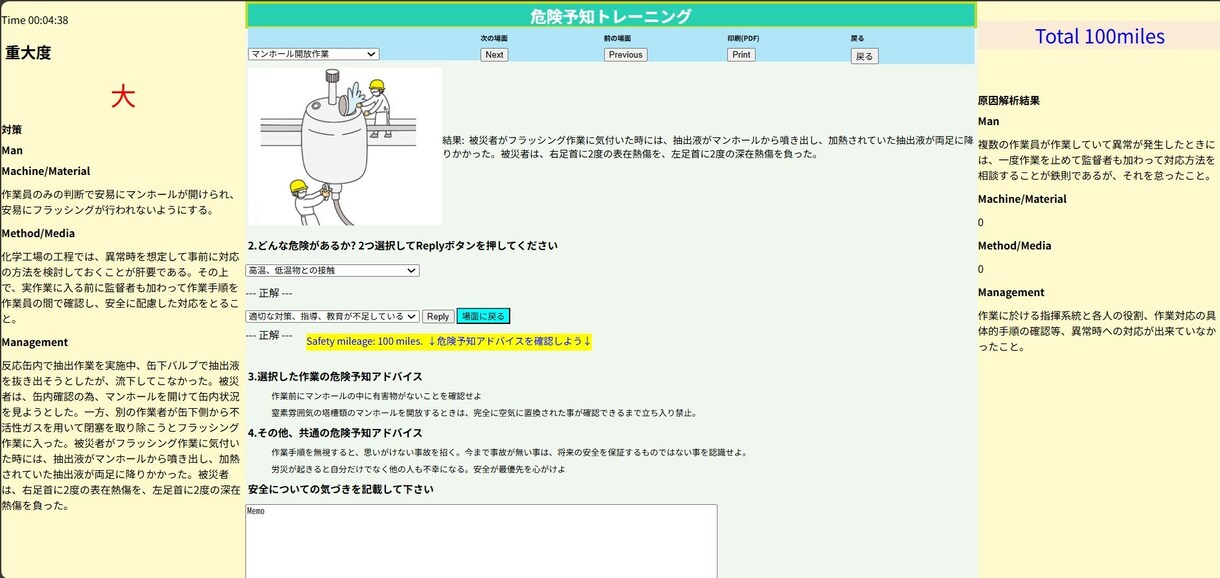Click the manhole work illustration image
1220x578 pixels.
[345, 146]
